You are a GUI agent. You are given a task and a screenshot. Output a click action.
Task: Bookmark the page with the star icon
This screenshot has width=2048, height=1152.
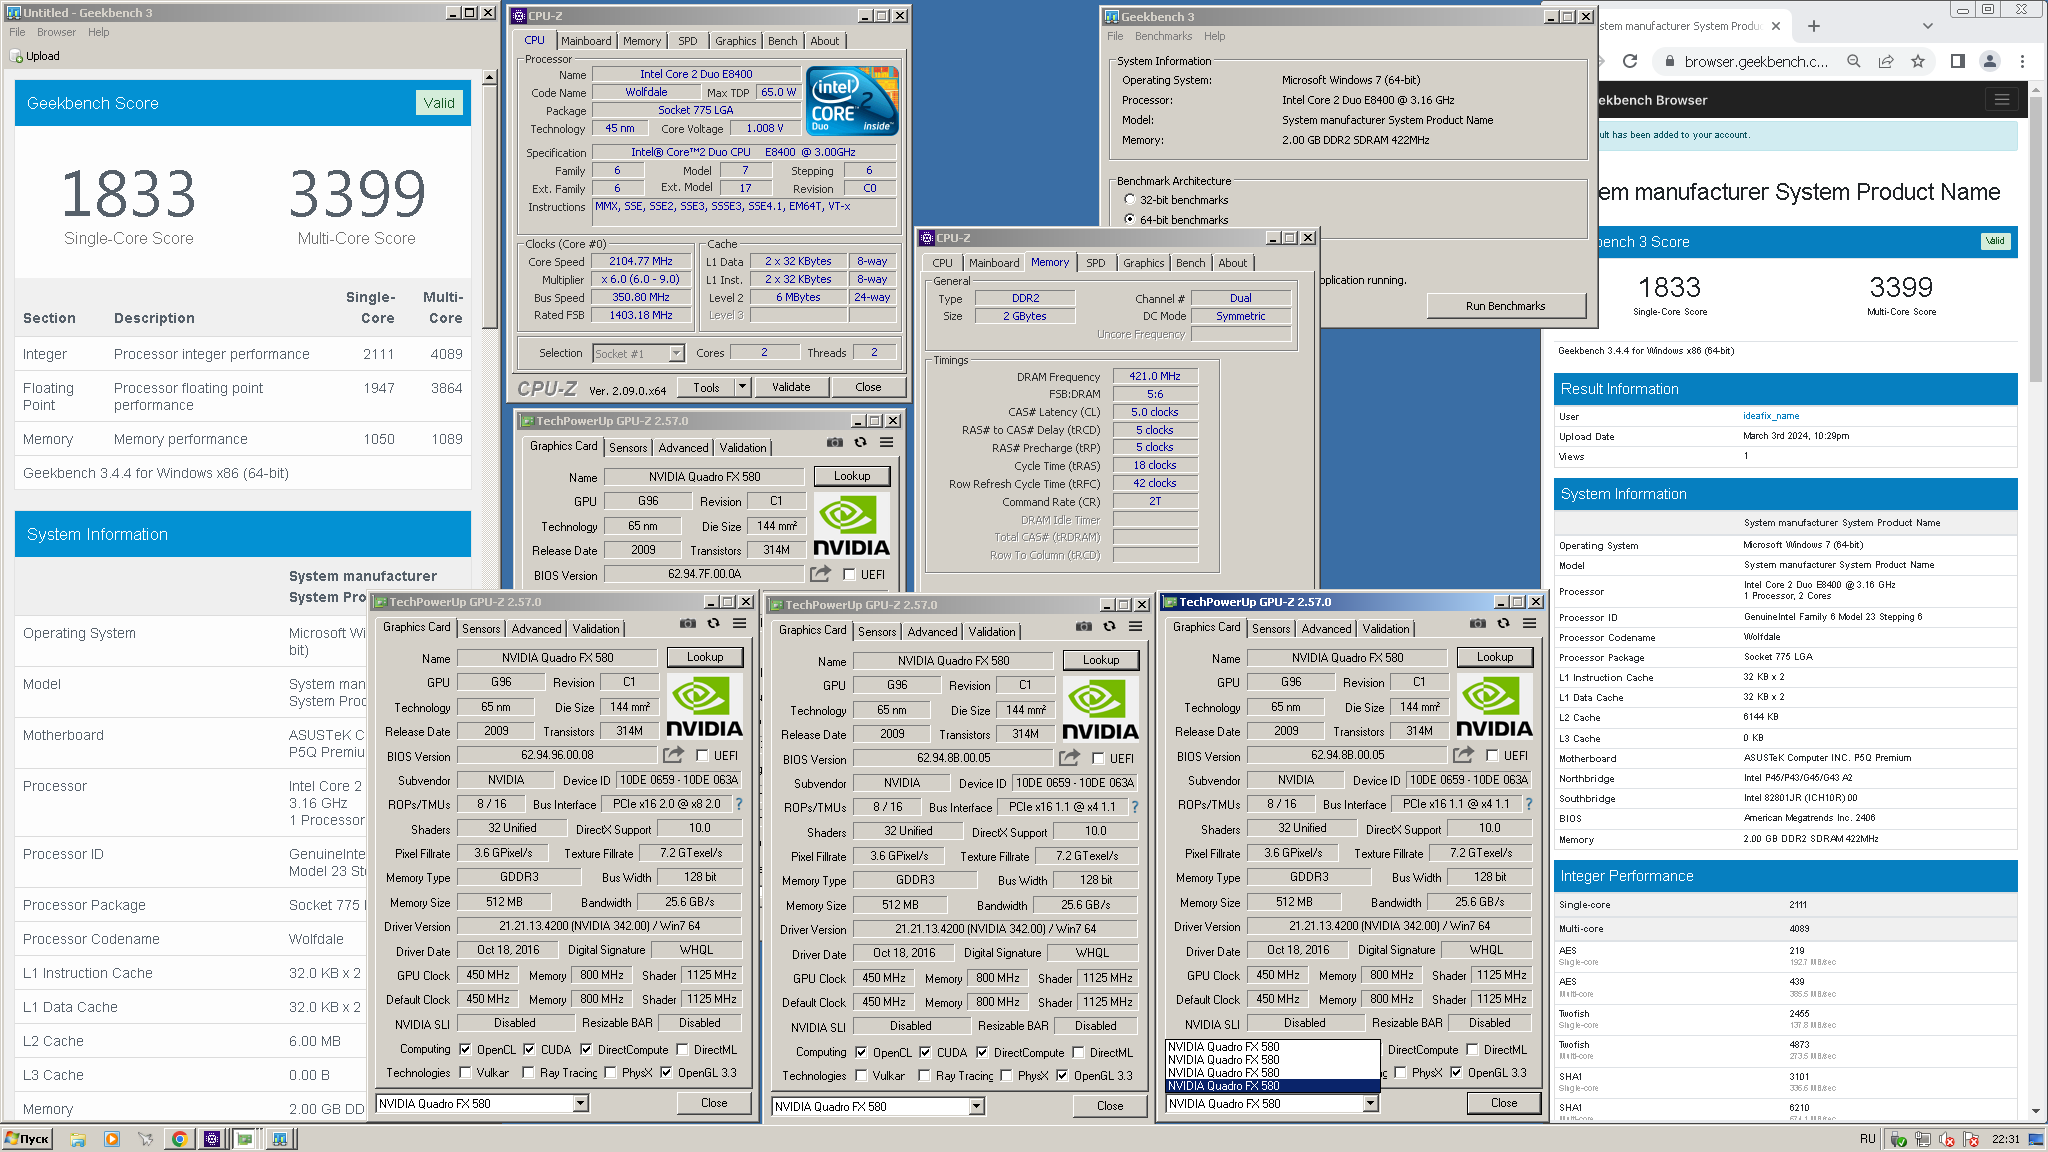point(1917,61)
